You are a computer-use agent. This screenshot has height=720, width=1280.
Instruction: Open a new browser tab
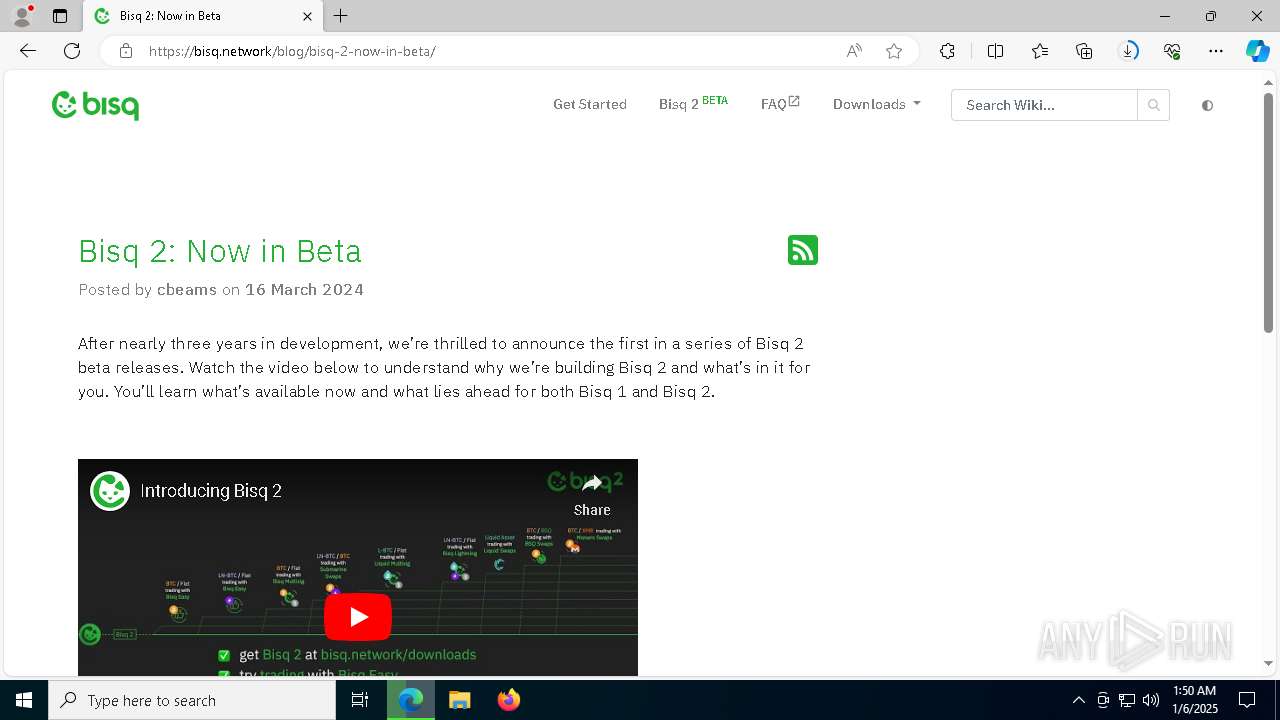(341, 16)
